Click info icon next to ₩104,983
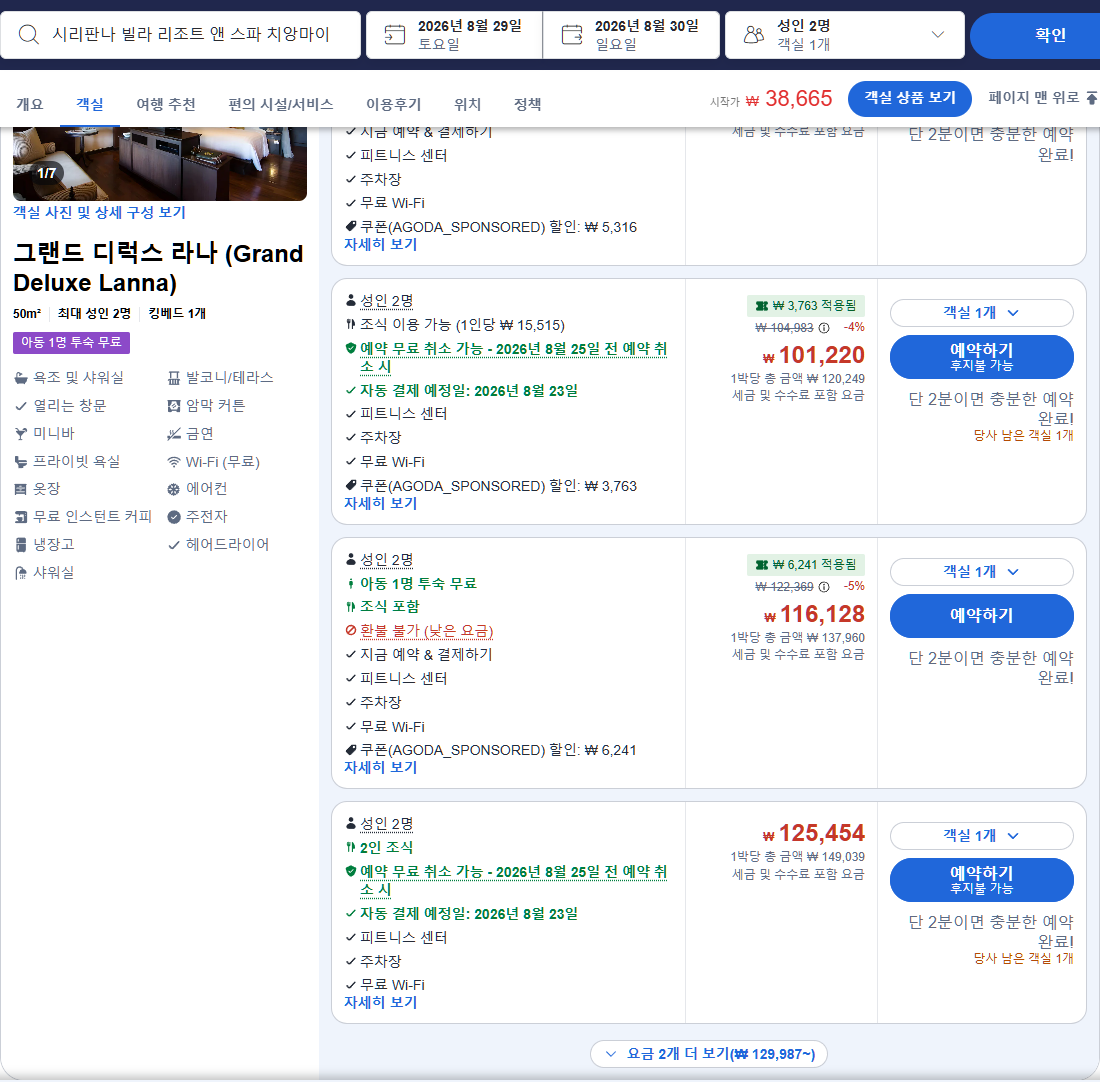The height and width of the screenshot is (1082, 1100). click(x=824, y=328)
